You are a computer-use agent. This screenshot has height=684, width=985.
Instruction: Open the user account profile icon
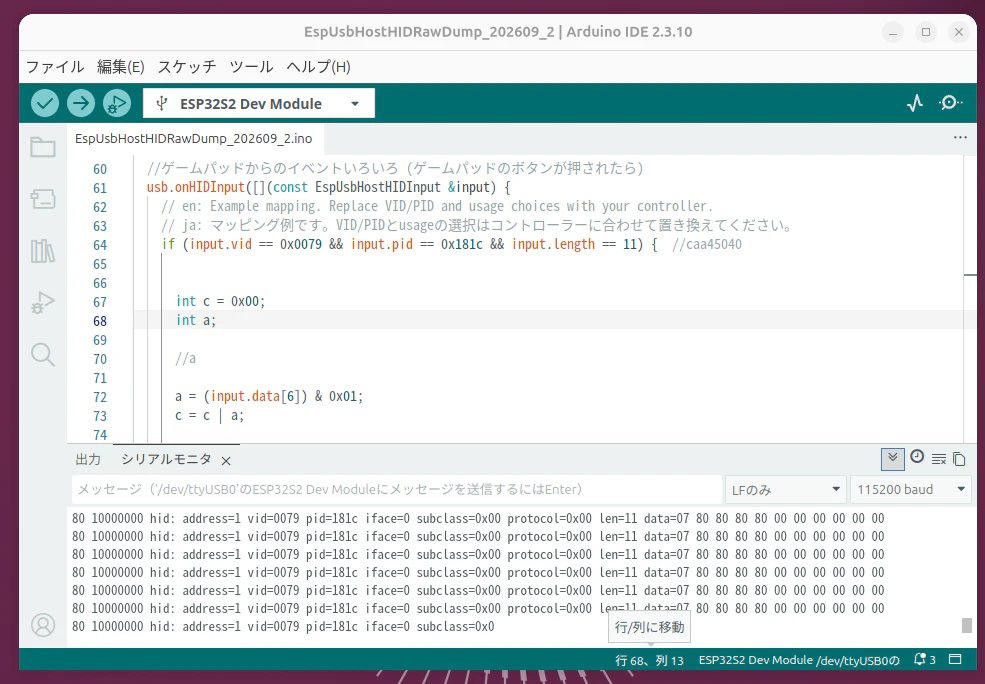tap(43, 625)
